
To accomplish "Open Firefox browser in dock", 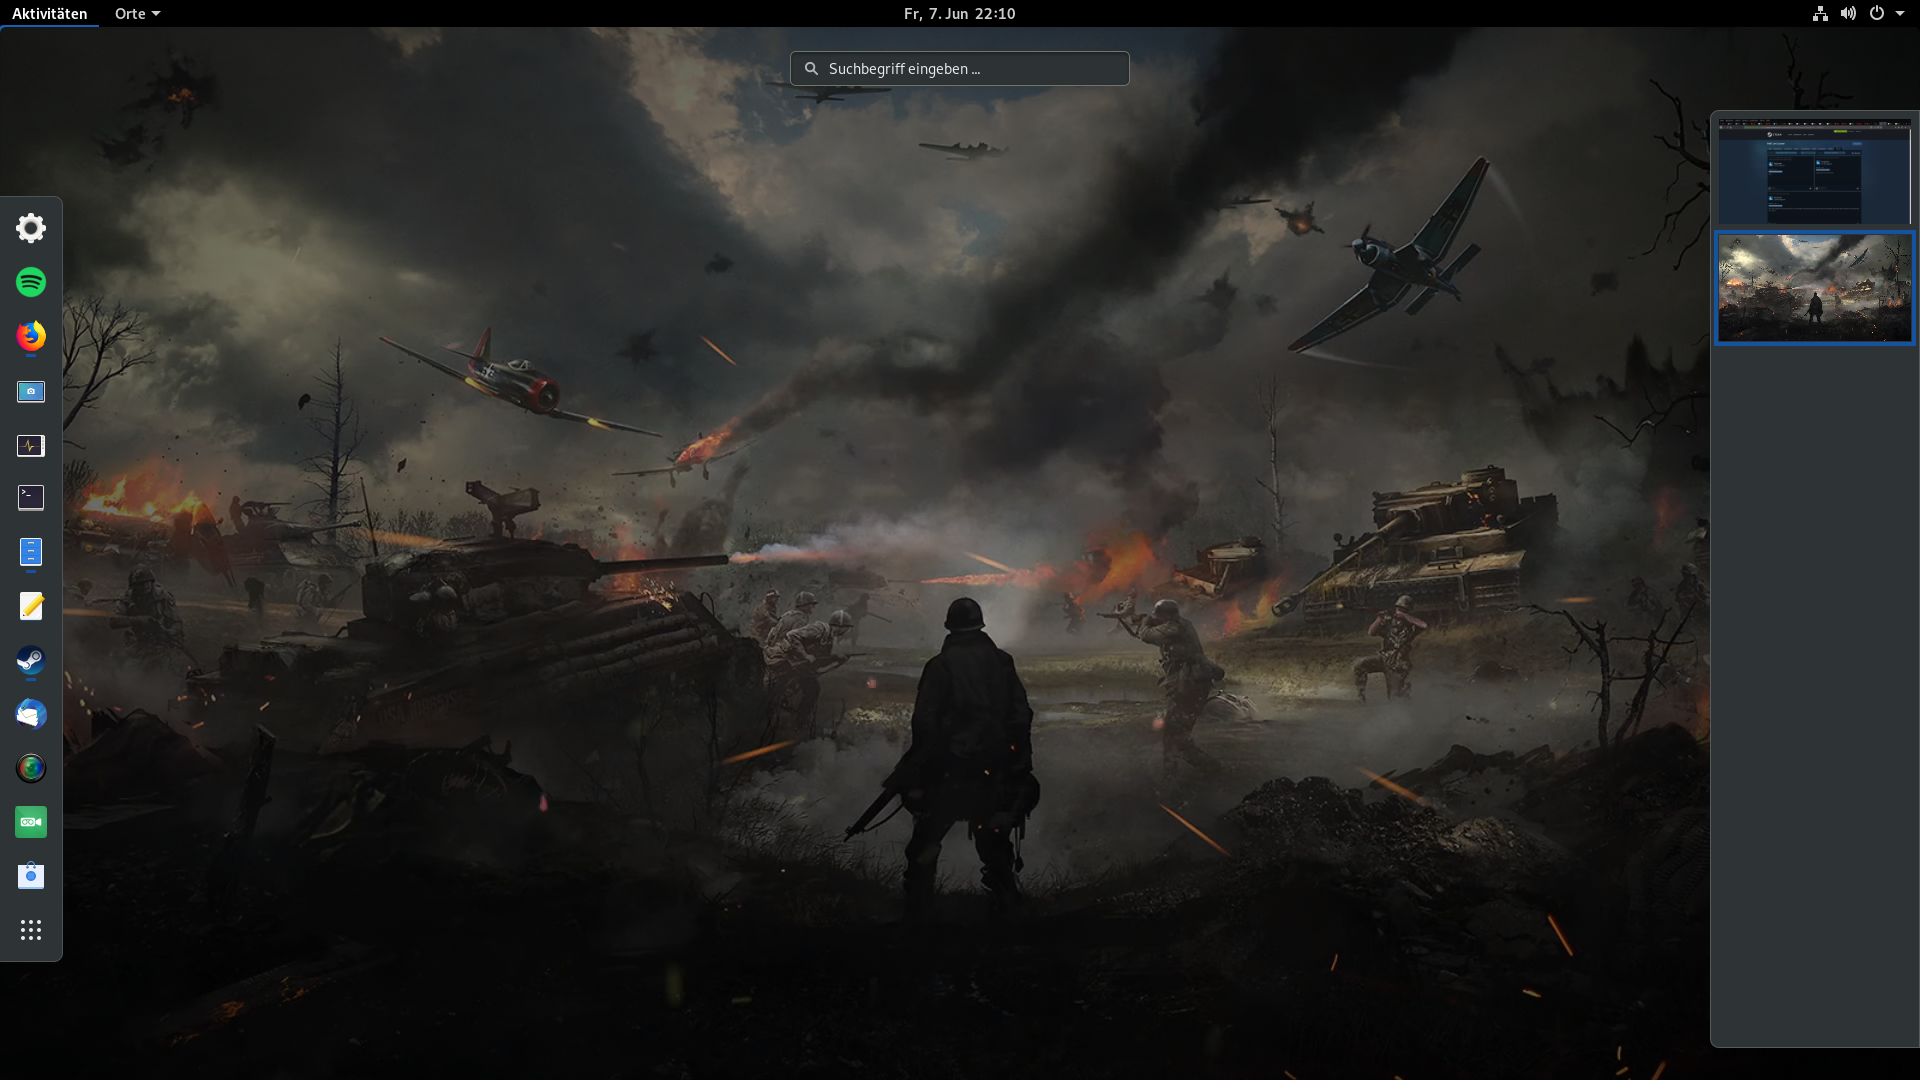I will [x=31, y=336].
